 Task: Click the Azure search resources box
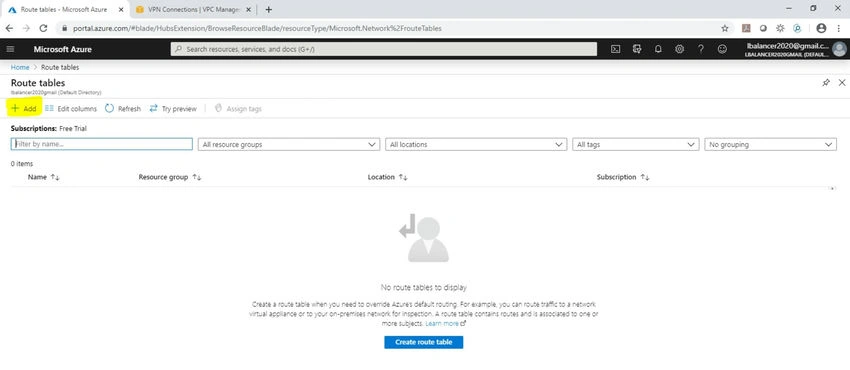point(384,49)
